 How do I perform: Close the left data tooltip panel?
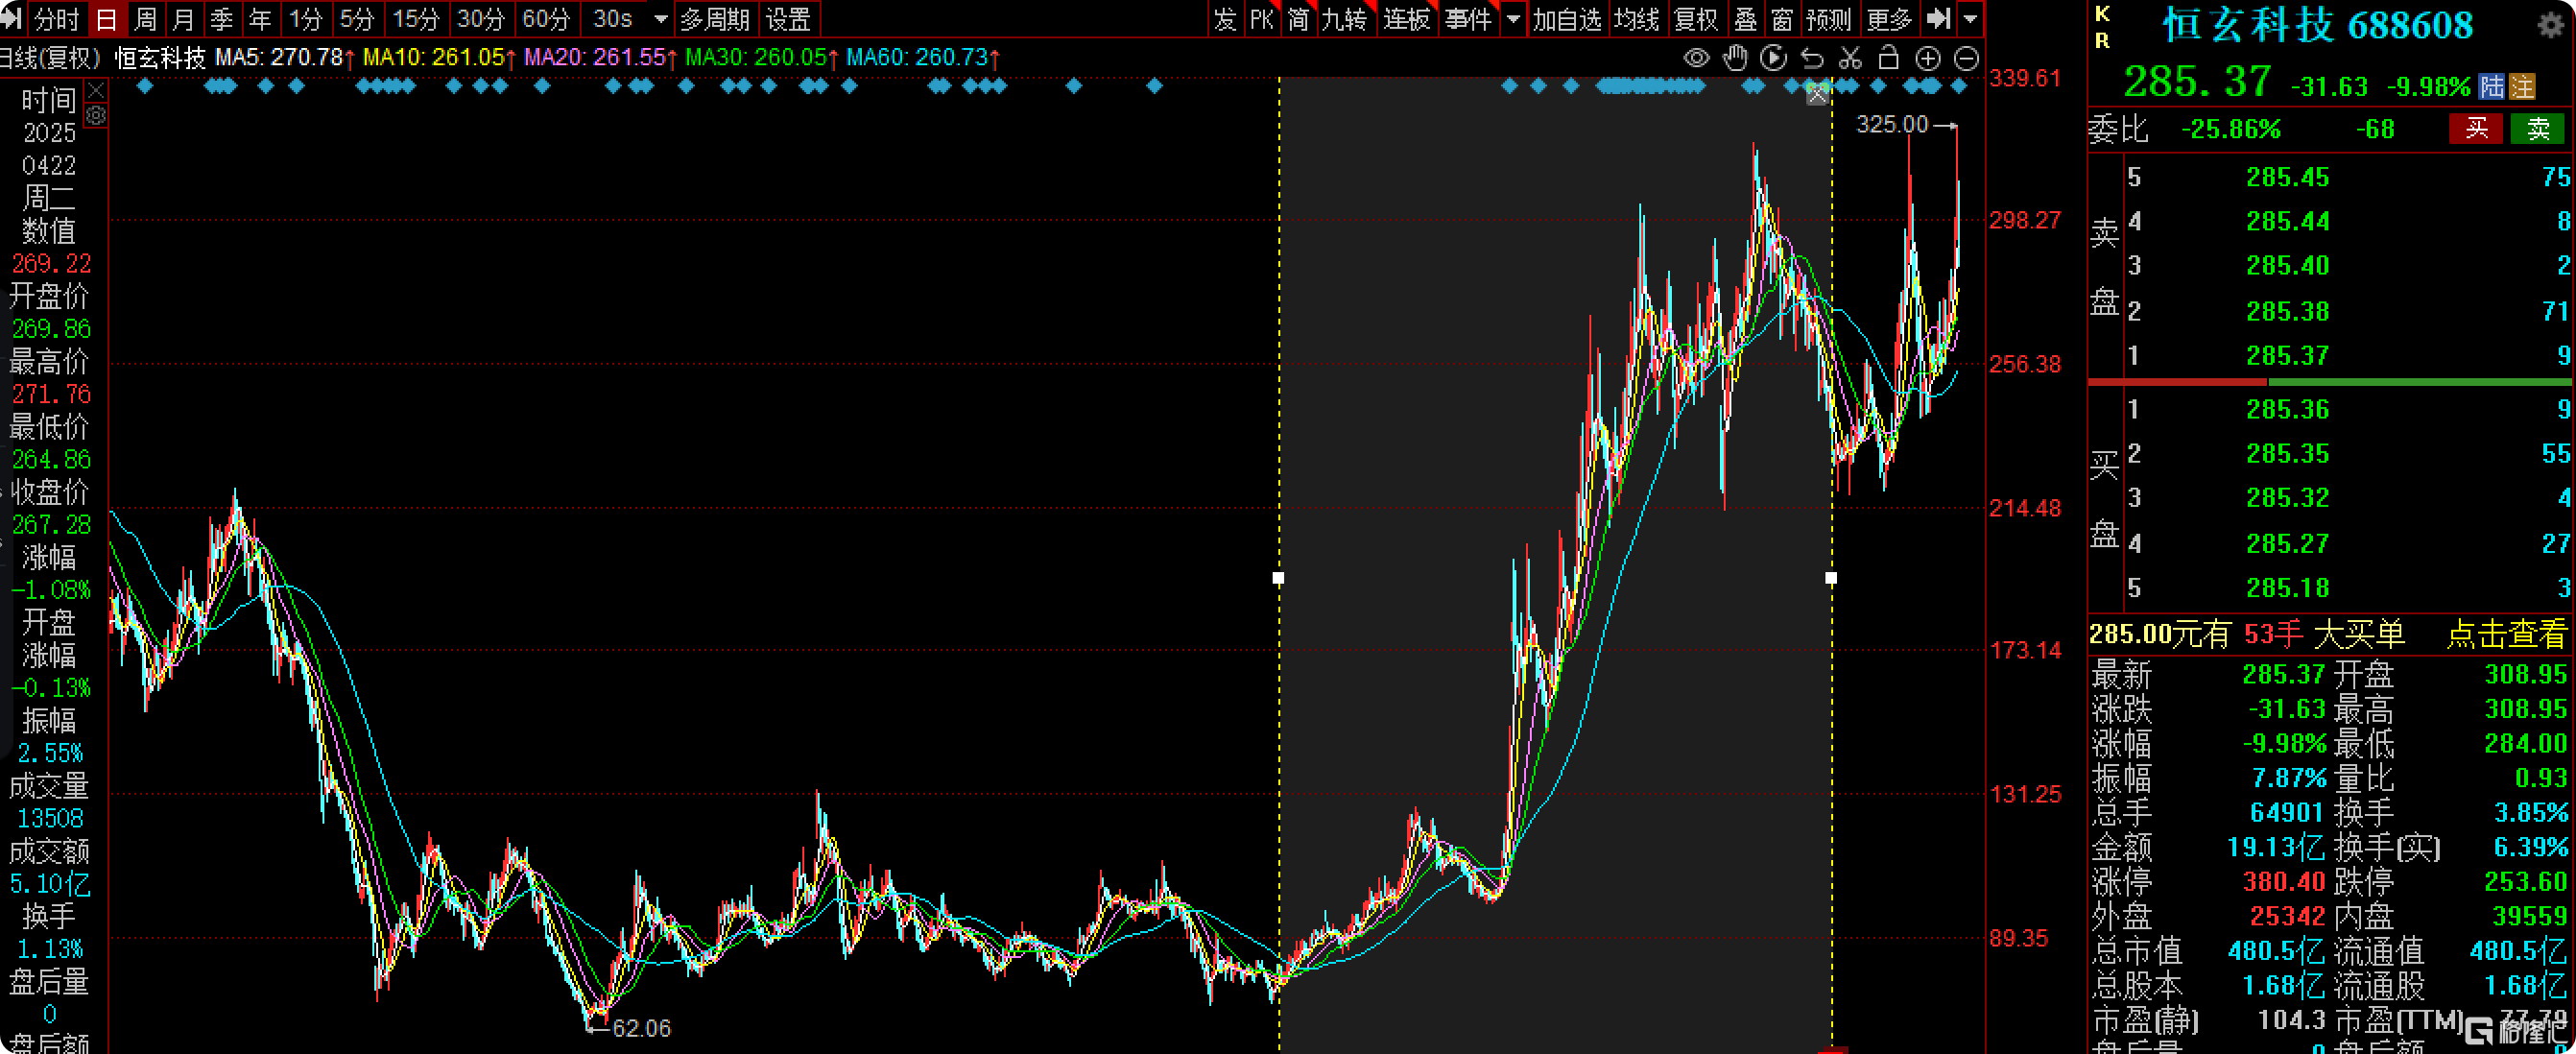[96, 91]
